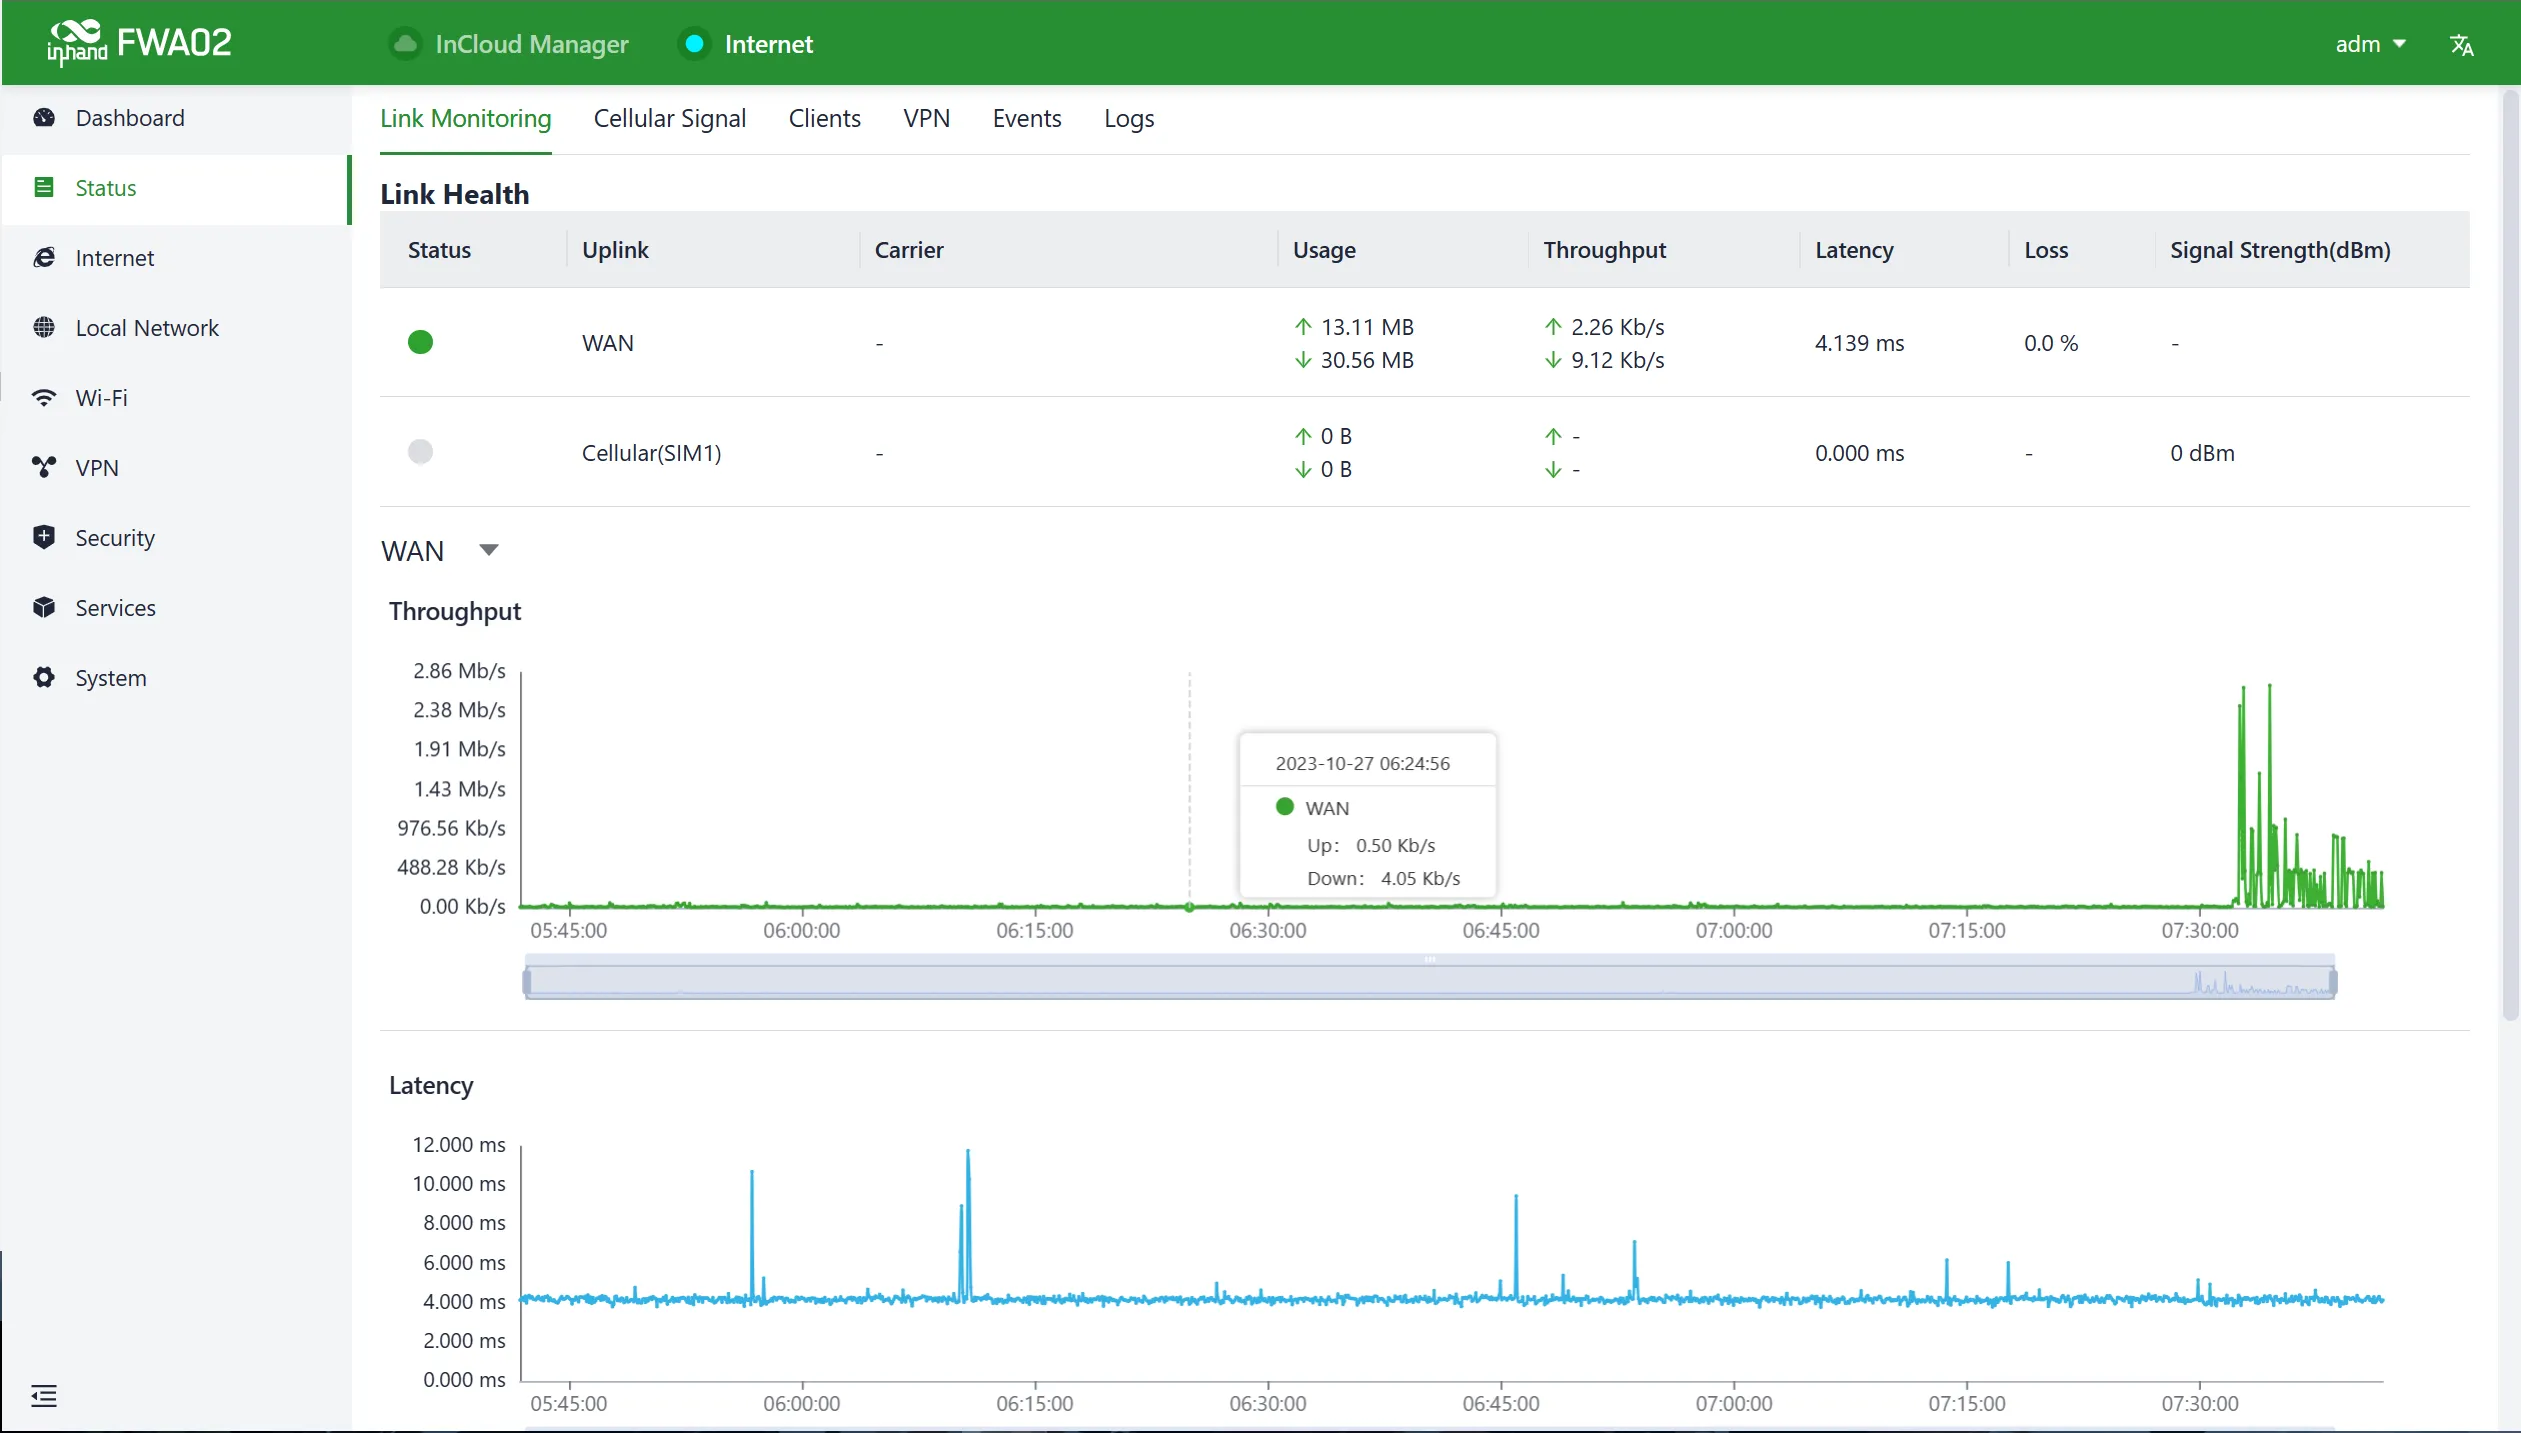Open the VPN tab in Status
Image resolution: width=2521 pixels, height=1433 pixels.
coord(927,118)
